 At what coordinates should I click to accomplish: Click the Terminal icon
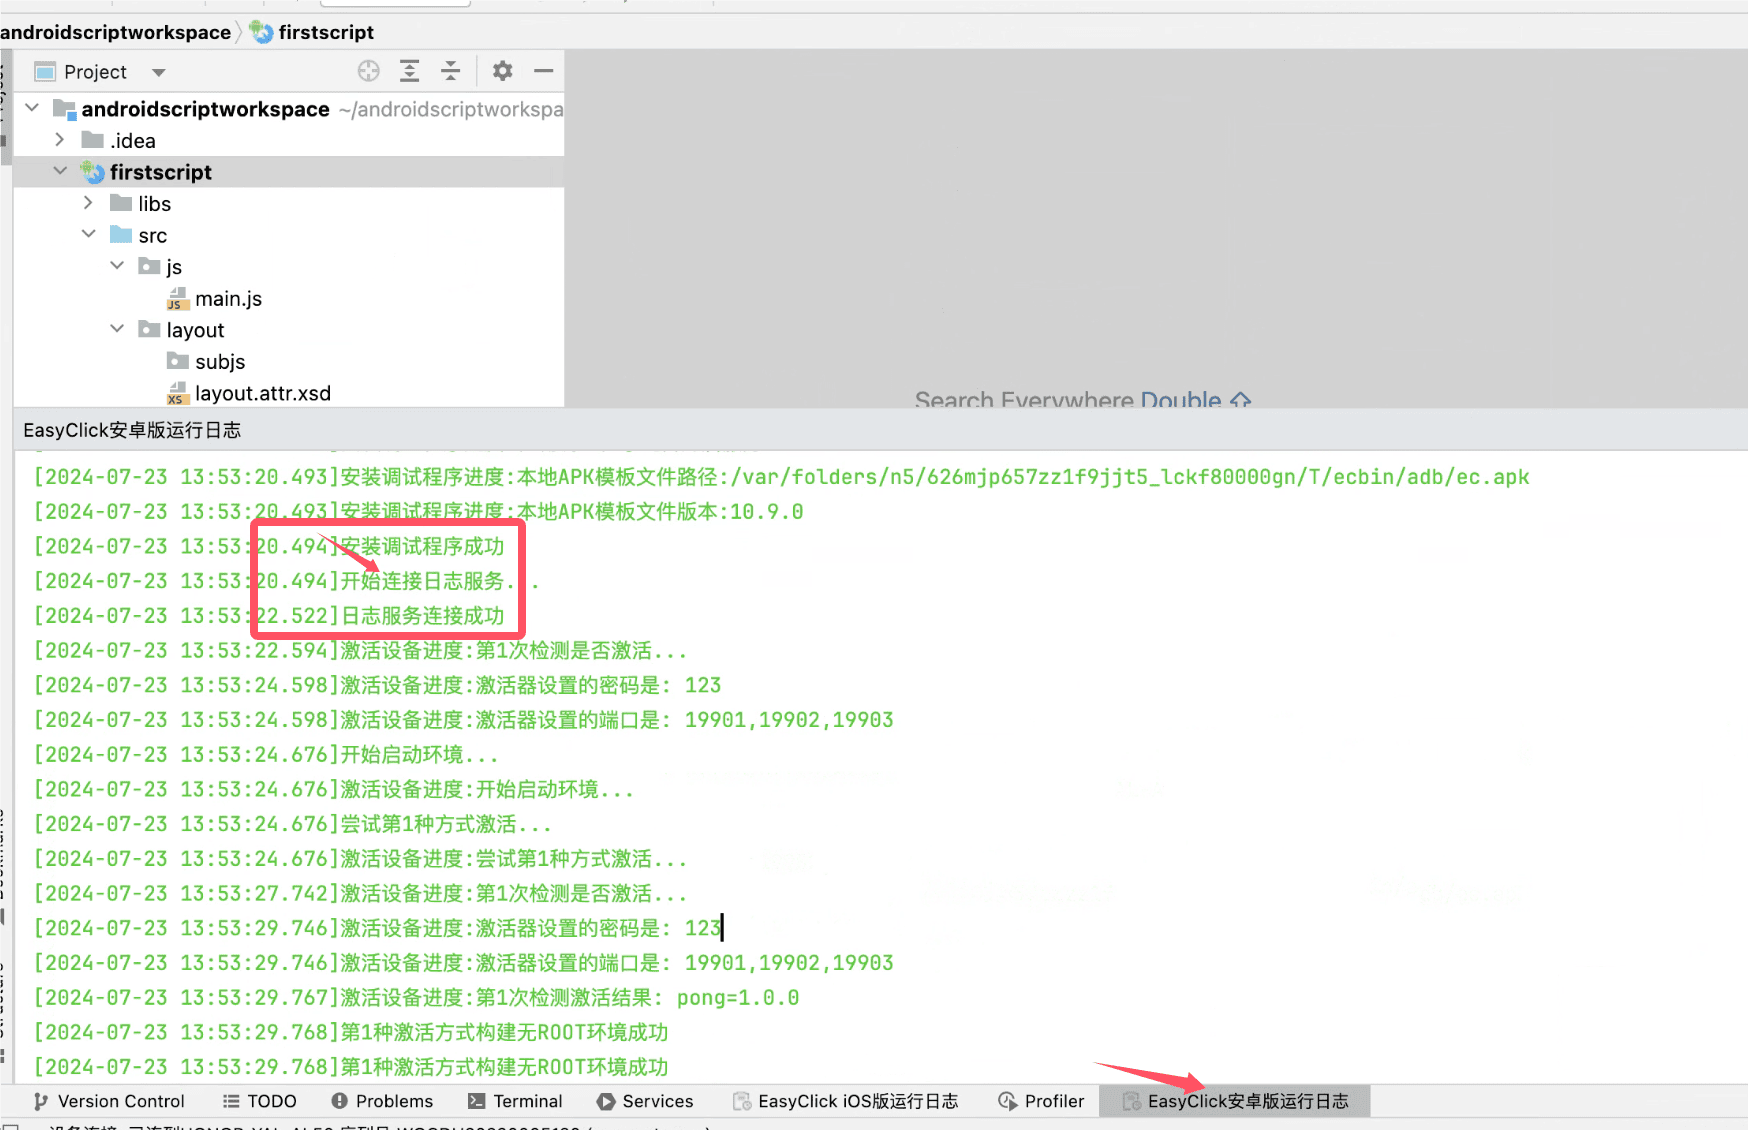[477, 1101]
